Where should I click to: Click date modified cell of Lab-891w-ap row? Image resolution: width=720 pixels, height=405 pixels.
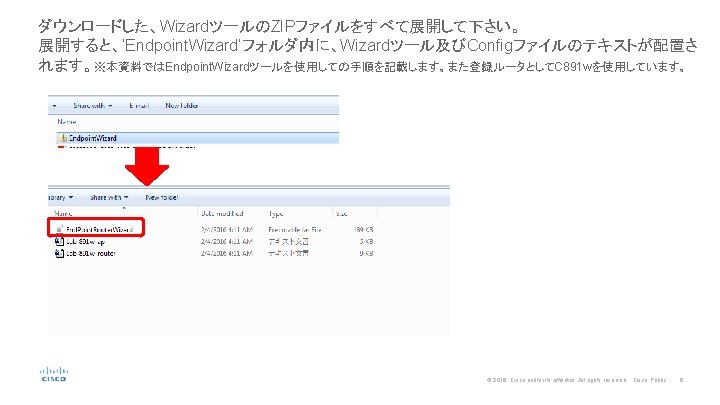[227, 241]
